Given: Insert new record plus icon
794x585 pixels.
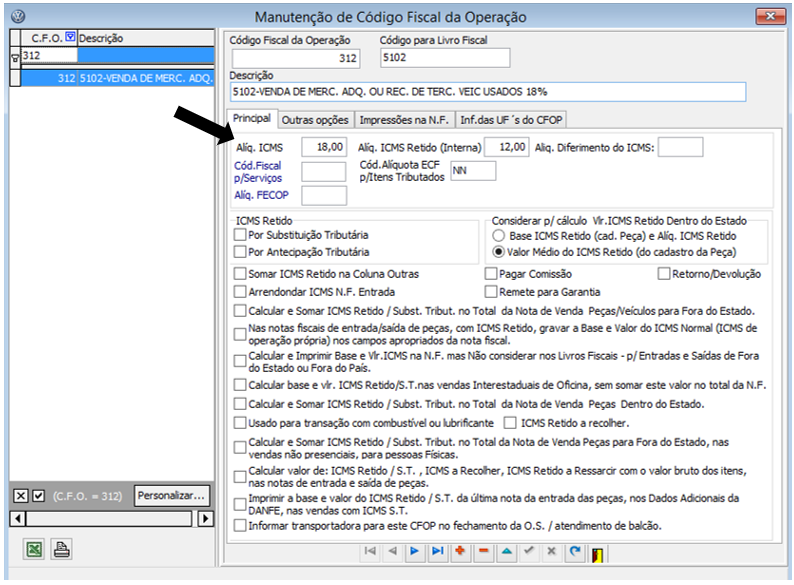Looking at the screenshot, I should coord(460,551).
